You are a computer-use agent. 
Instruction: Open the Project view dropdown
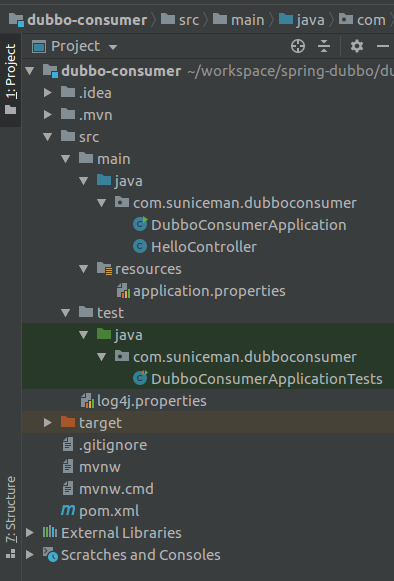pos(113,47)
